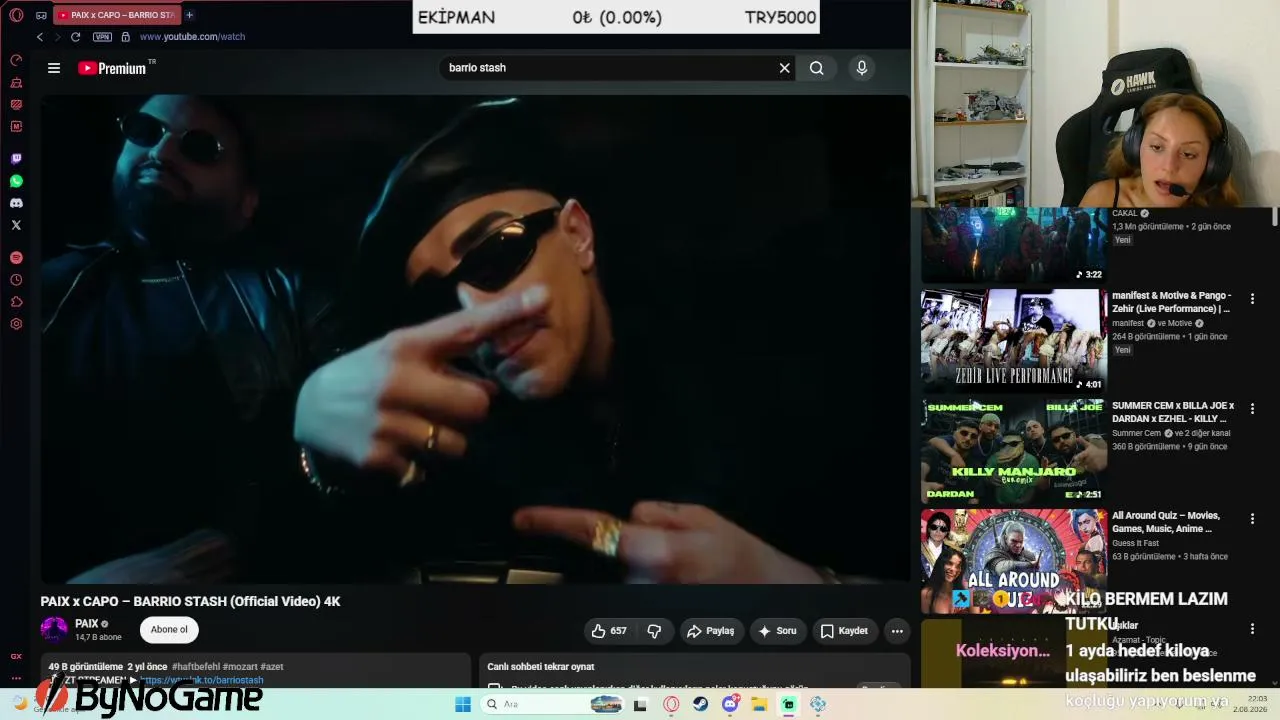Subscribe with the 'Abone ol' button
Screen dimensions: 1280x720
169,630
